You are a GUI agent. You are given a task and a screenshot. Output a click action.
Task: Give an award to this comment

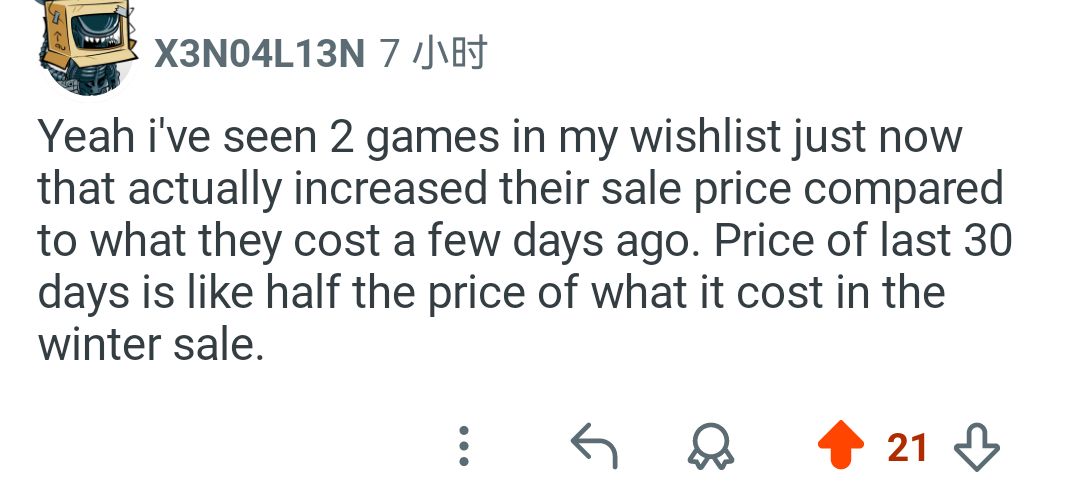(710, 447)
